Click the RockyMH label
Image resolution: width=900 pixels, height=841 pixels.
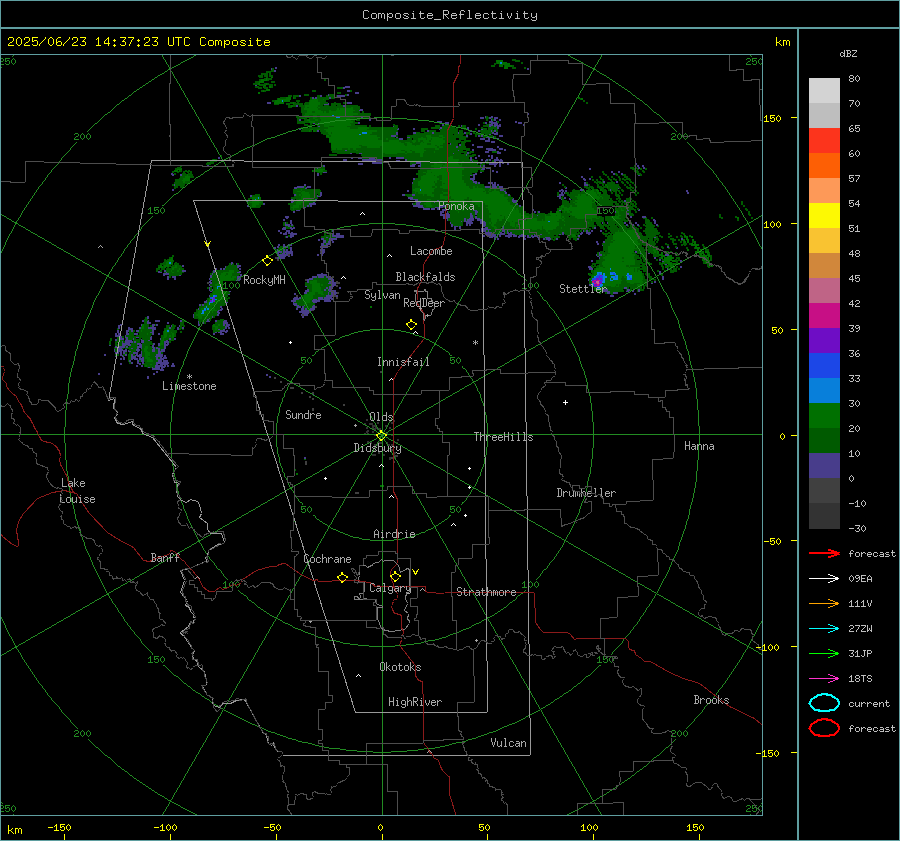[x=264, y=280]
